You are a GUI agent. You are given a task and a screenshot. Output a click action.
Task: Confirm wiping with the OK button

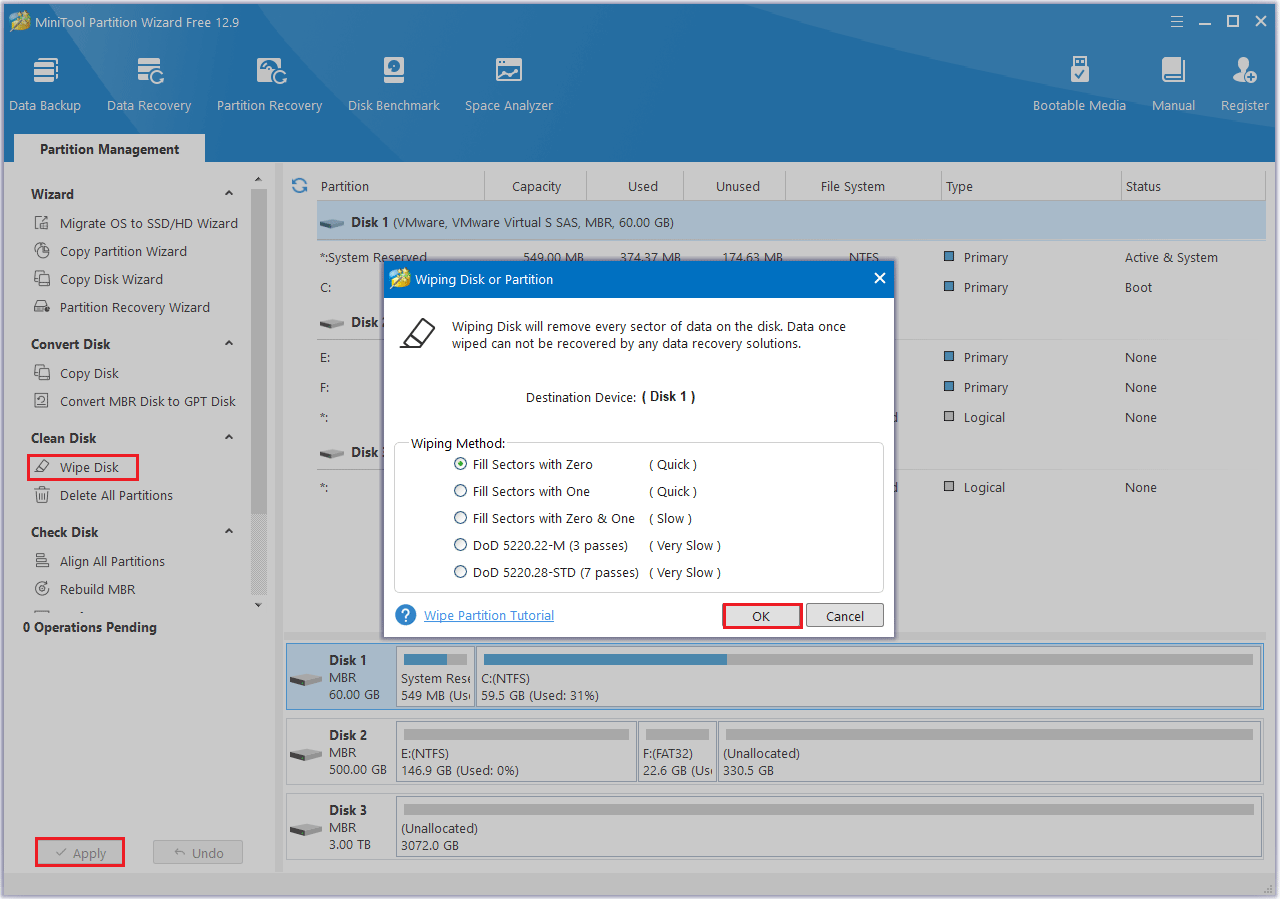pyautogui.click(x=761, y=616)
